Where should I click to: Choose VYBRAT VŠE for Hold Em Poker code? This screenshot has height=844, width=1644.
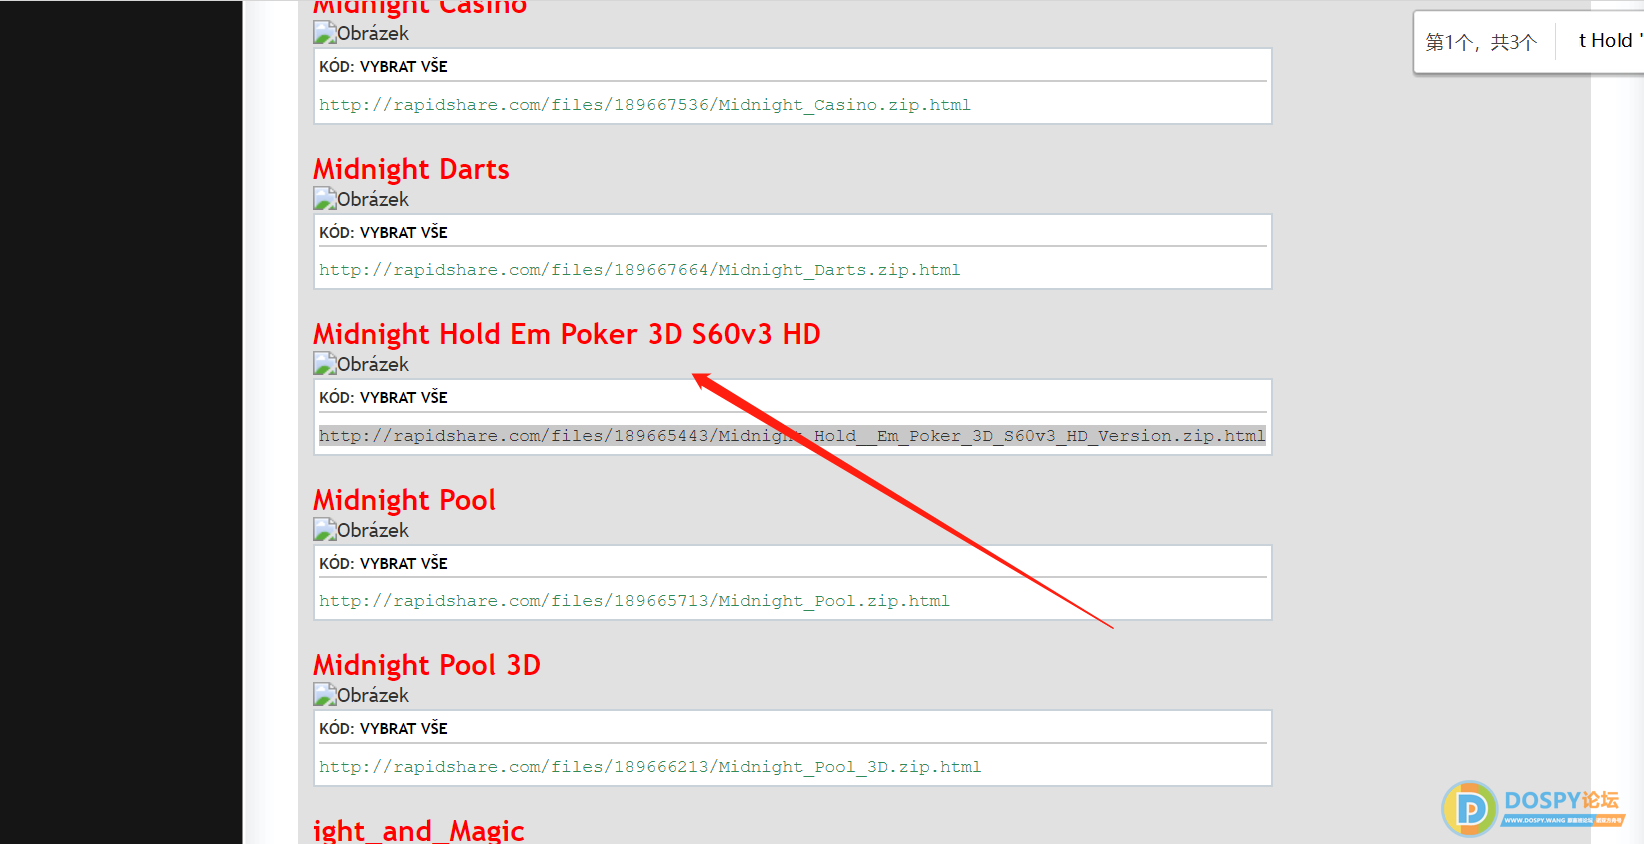coord(403,398)
